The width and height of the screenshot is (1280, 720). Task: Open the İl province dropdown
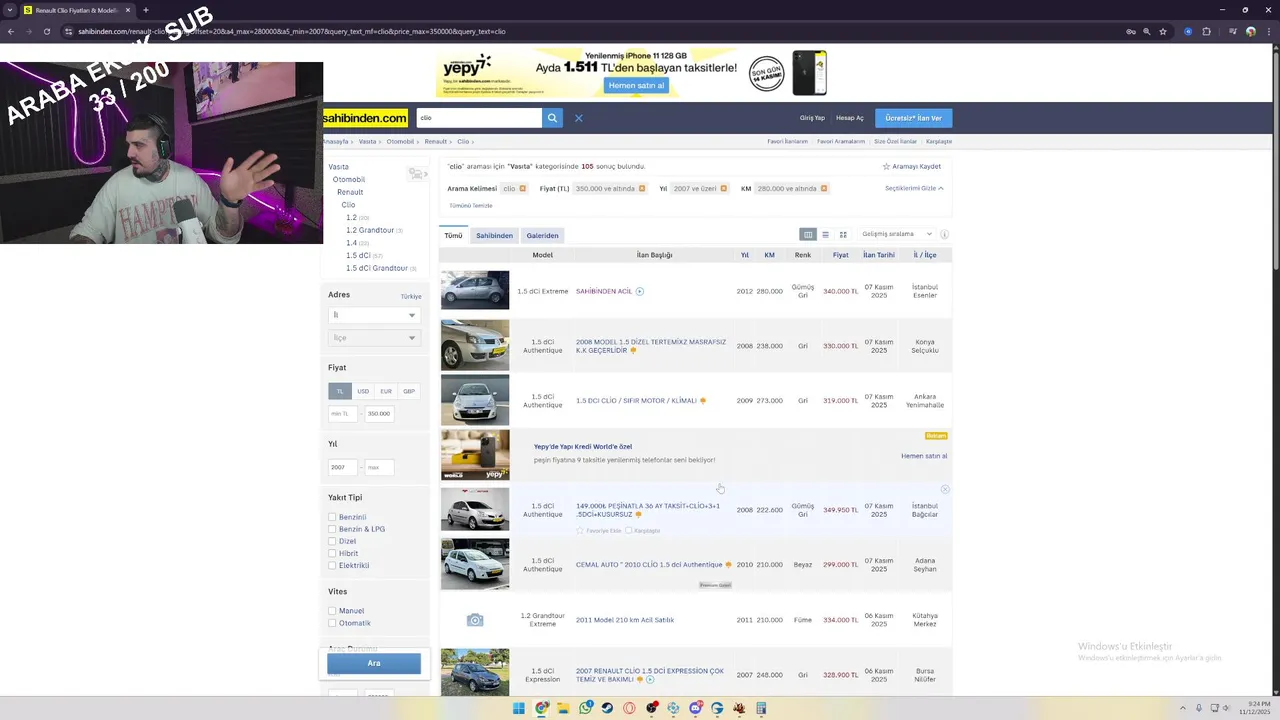click(374, 315)
